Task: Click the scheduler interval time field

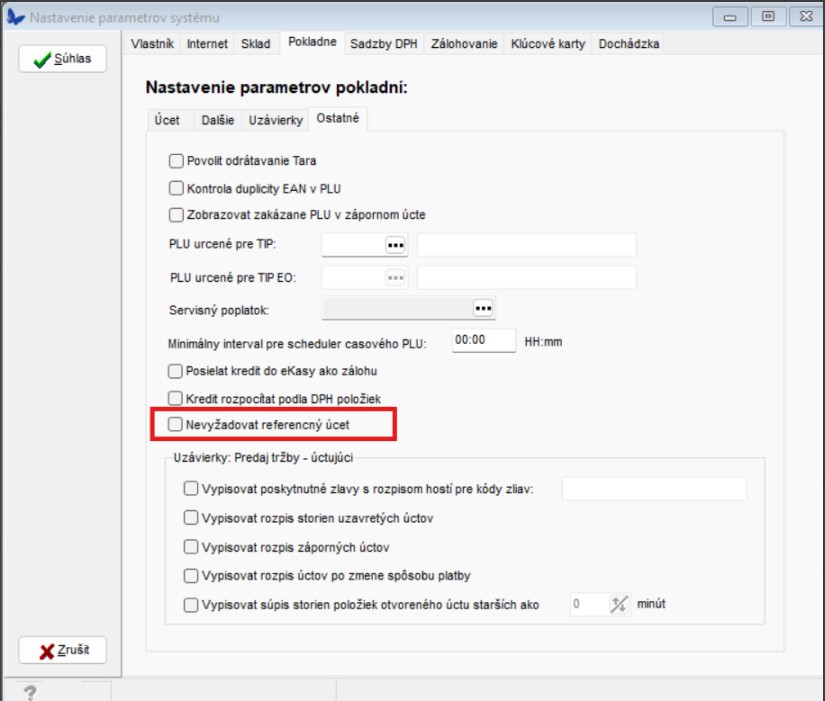Action: coord(483,341)
